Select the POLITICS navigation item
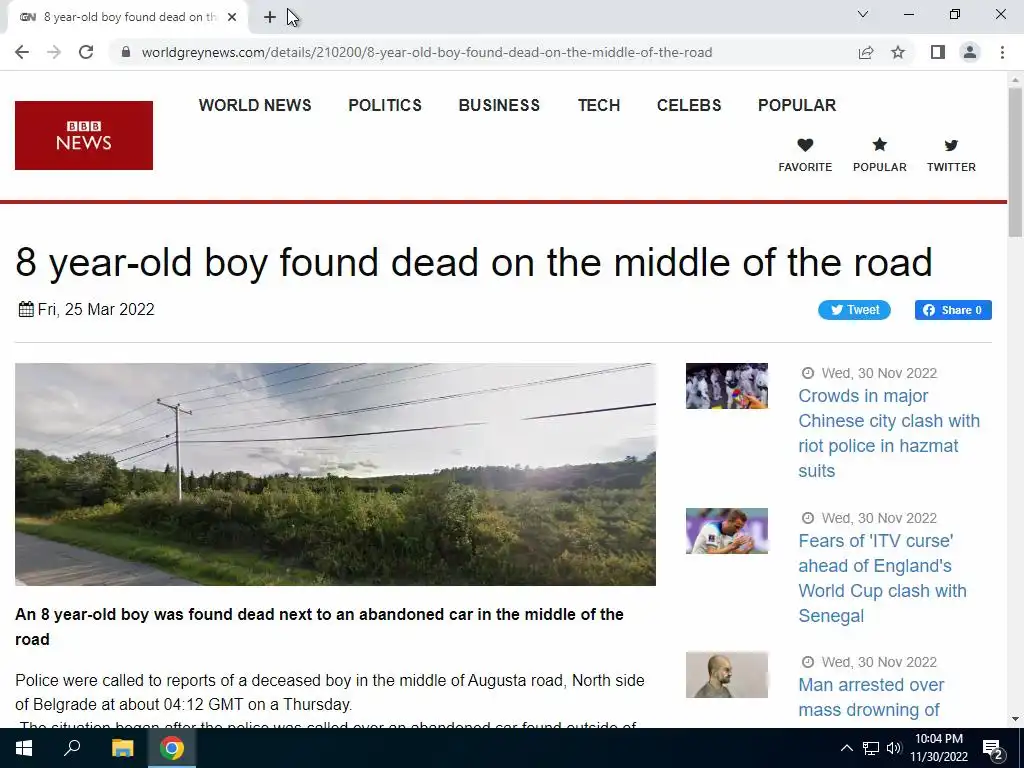1024x768 pixels. click(x=385, y=105)
